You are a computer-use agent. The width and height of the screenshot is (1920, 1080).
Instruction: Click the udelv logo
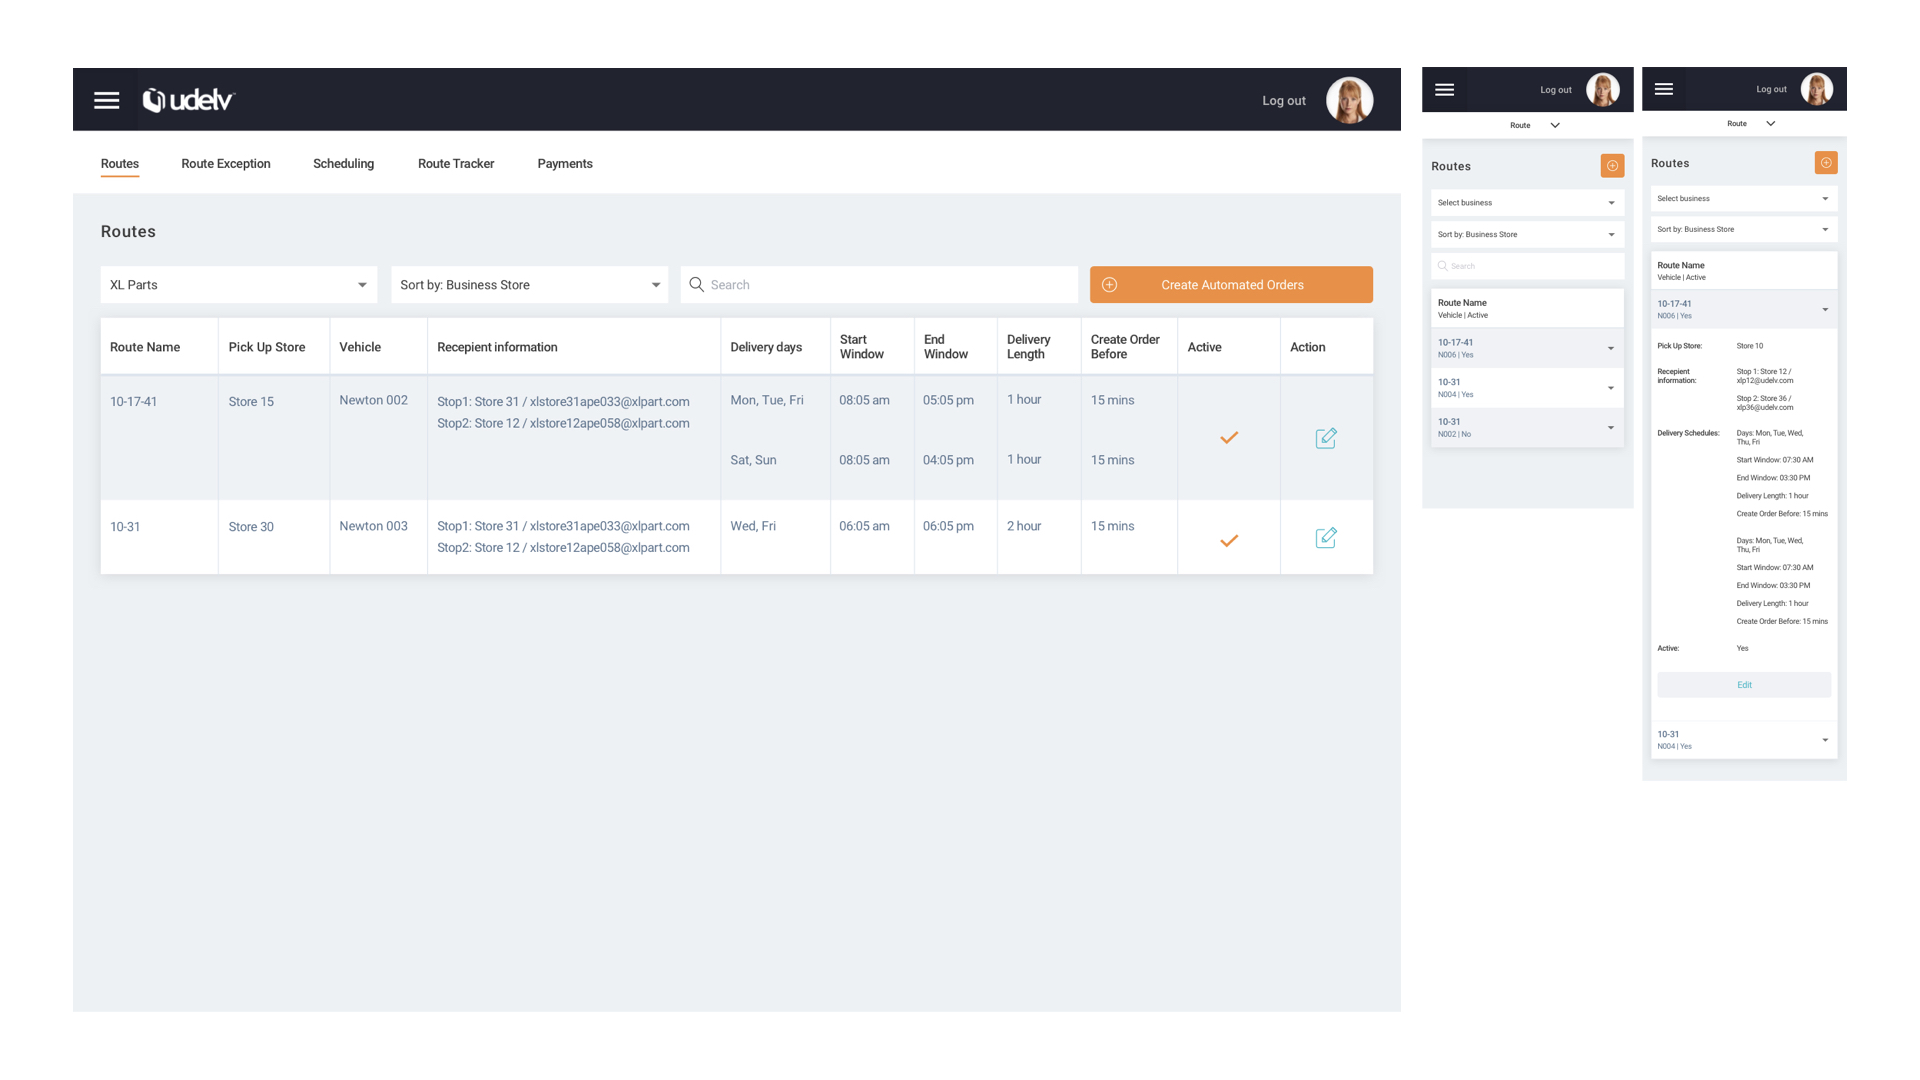point(188,100)
